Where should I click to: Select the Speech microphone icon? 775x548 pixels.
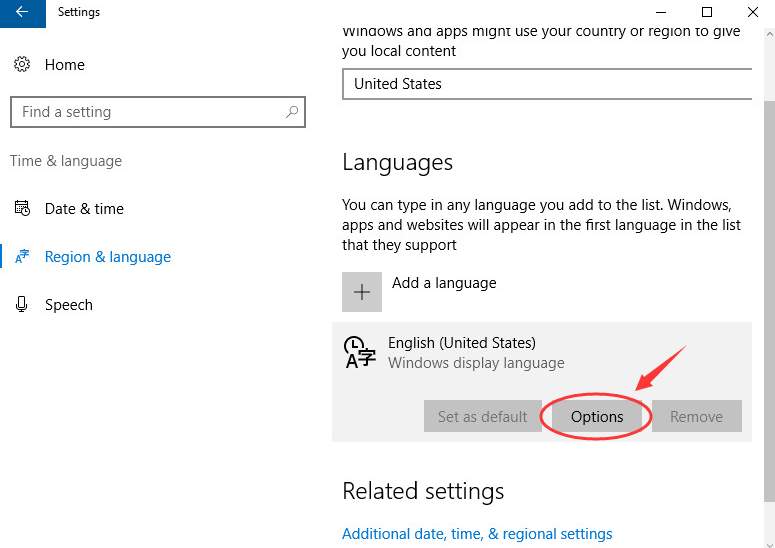(22, 304)
